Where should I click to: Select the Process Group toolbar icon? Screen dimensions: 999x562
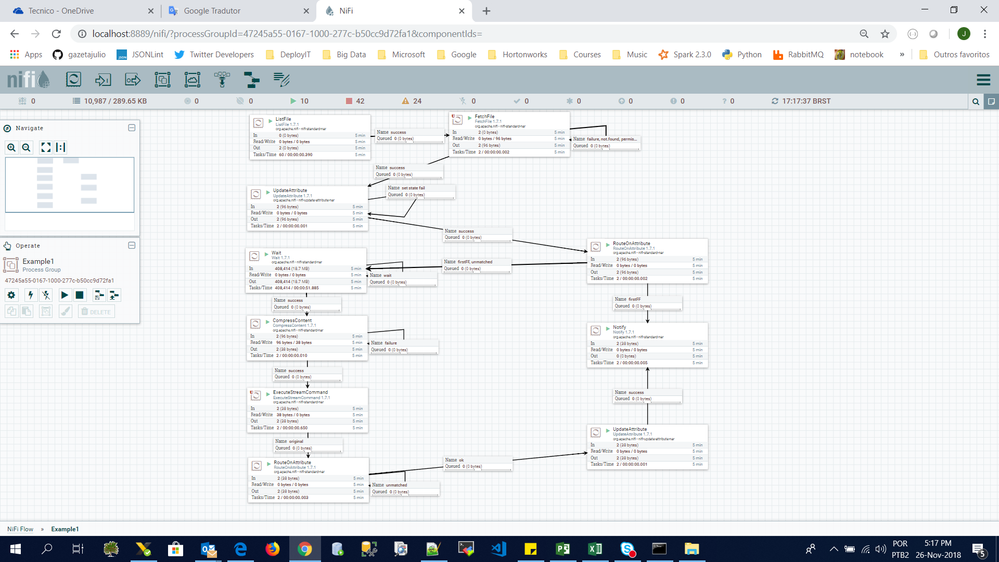click(x=163, y=80)
